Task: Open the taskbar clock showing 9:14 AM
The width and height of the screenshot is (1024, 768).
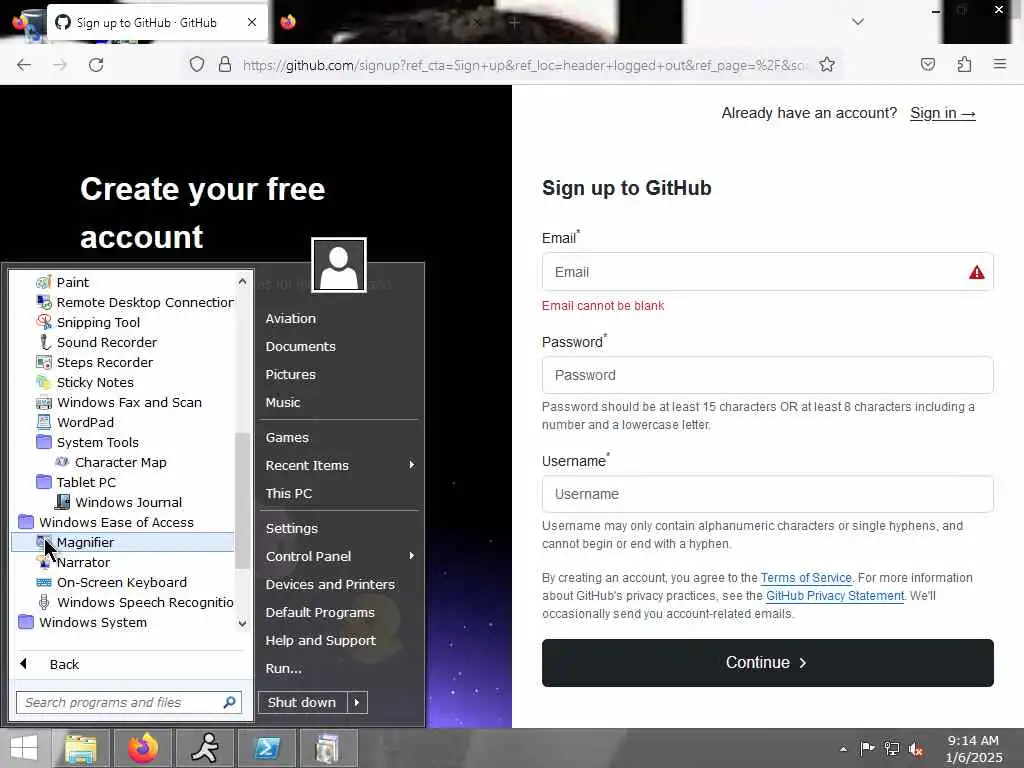Action: pos(974,749)
